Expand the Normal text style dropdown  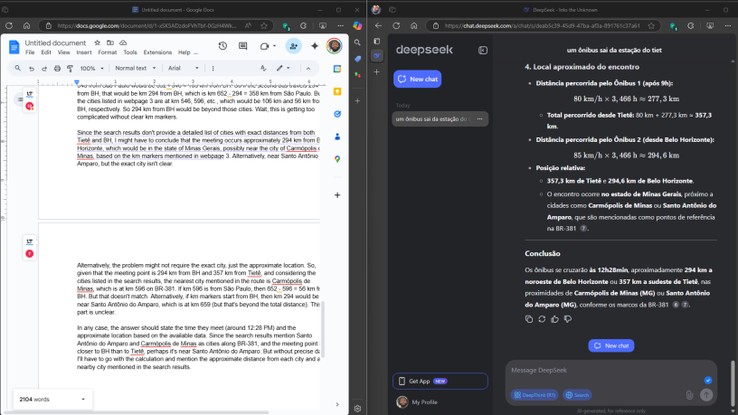[x=135, y=69]
